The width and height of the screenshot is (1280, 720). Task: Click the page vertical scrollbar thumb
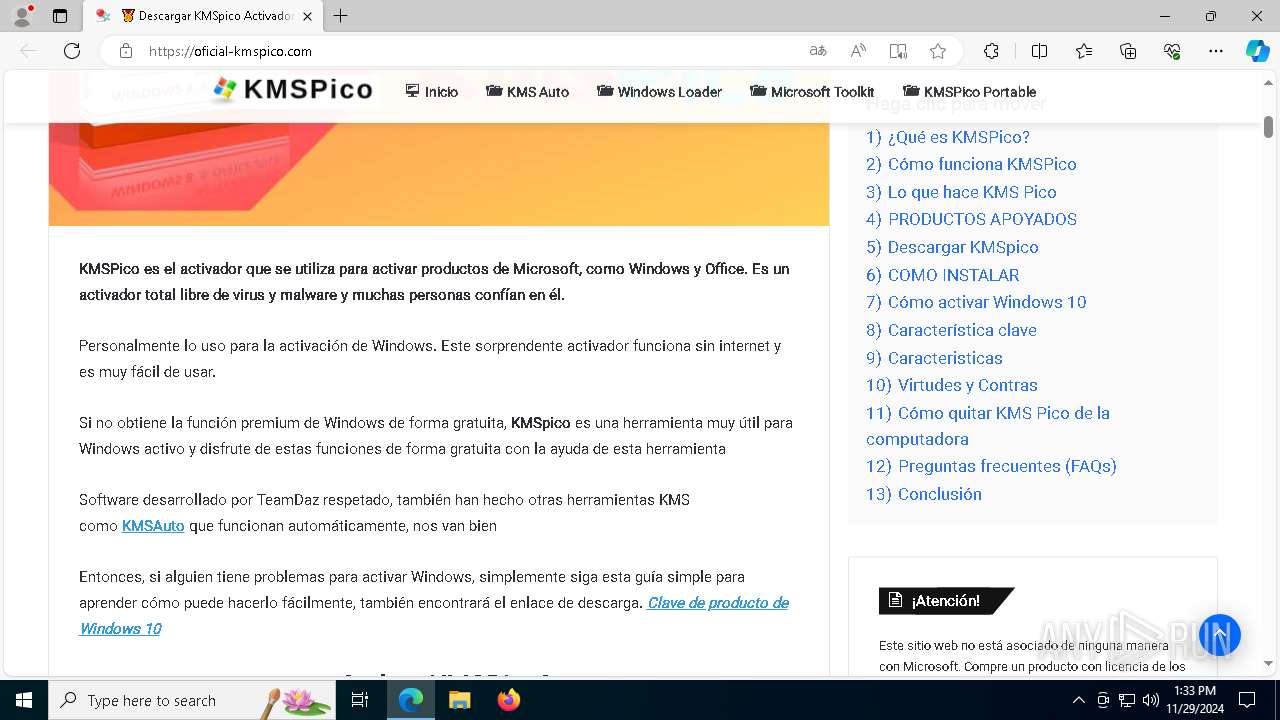[x=1268, y=127]
